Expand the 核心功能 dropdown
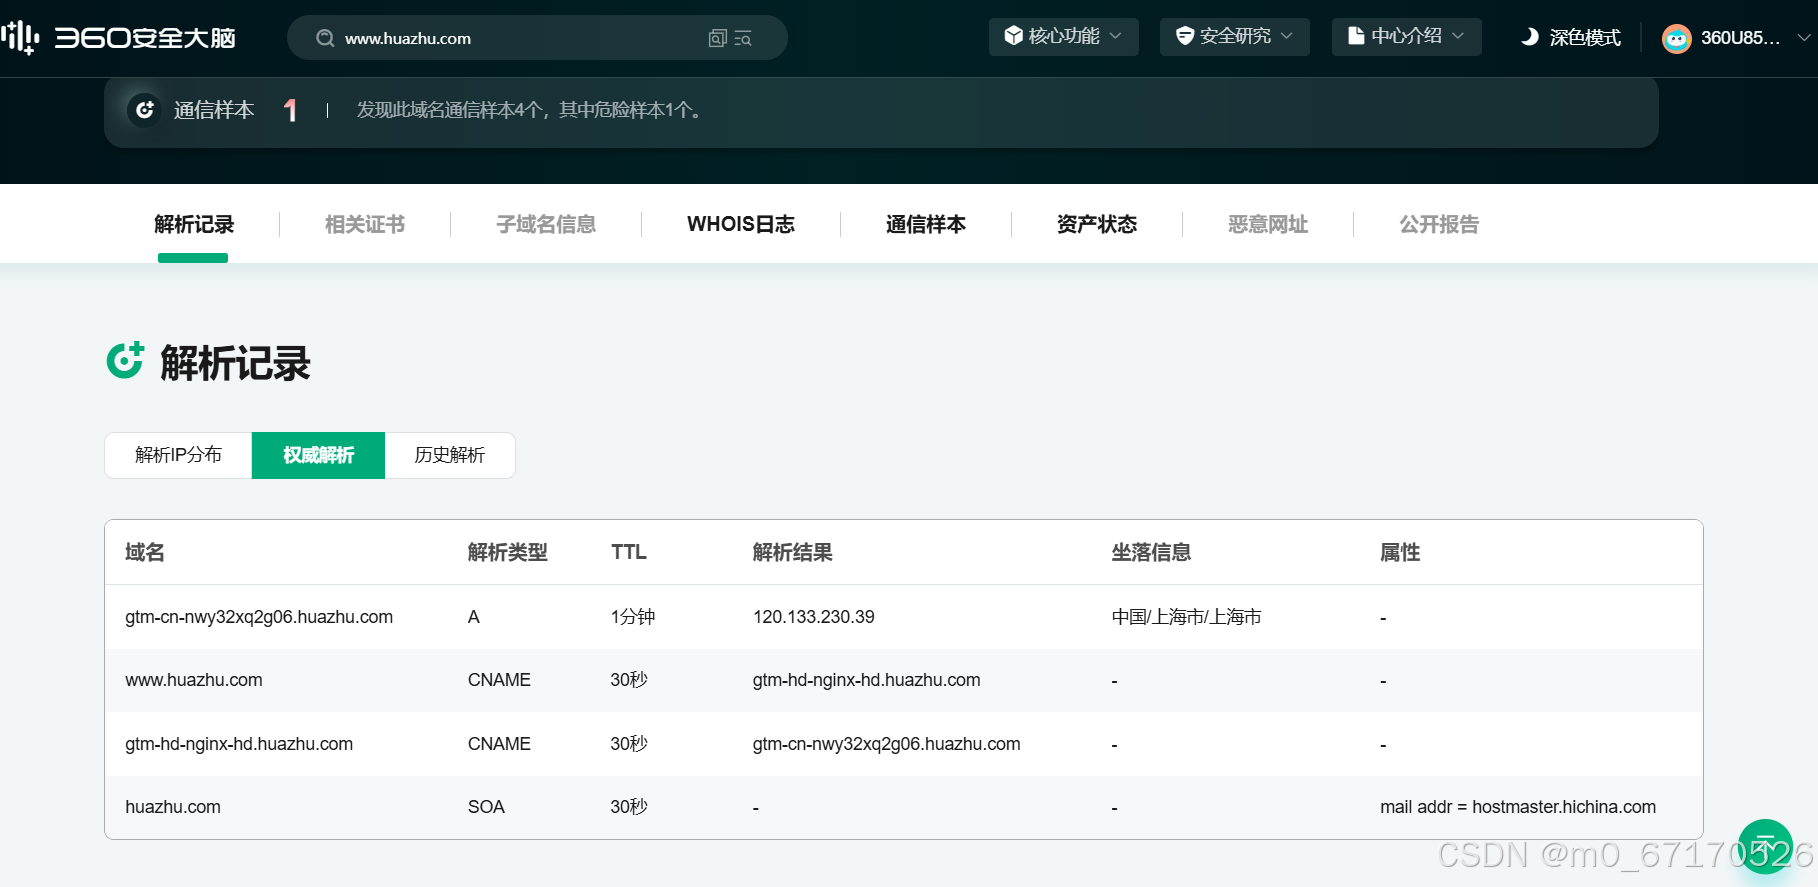This screenshot has height=887, width=1818. pyautogui.click(x=1064, y=36)
